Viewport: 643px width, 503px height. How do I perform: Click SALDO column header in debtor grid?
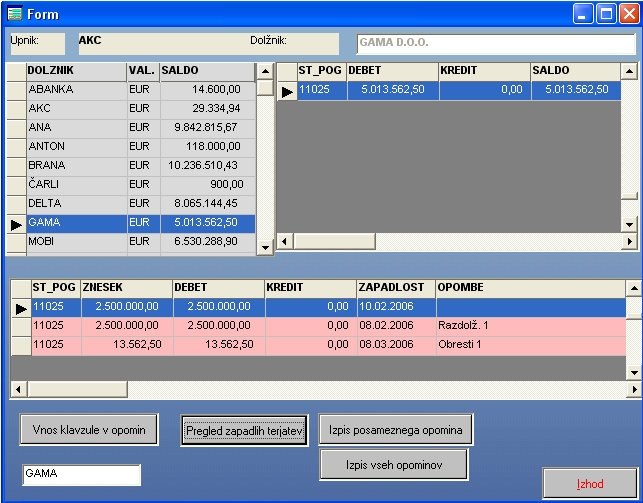[x=207, y=71]
